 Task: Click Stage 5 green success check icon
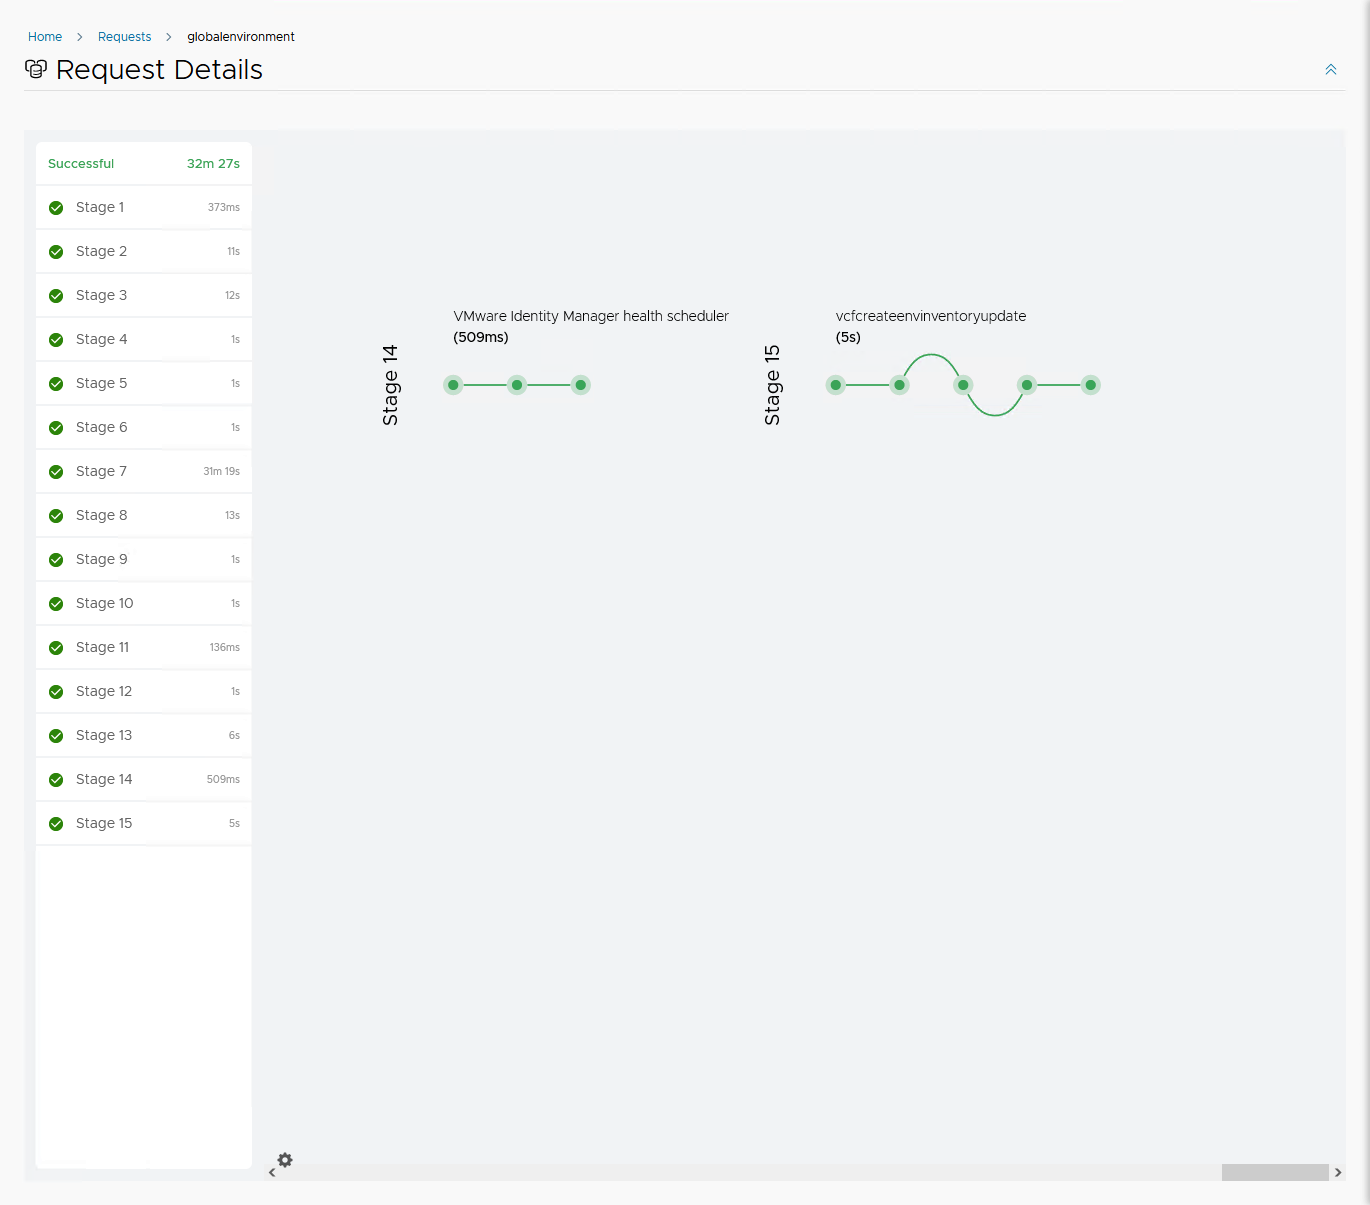point(56,384)
